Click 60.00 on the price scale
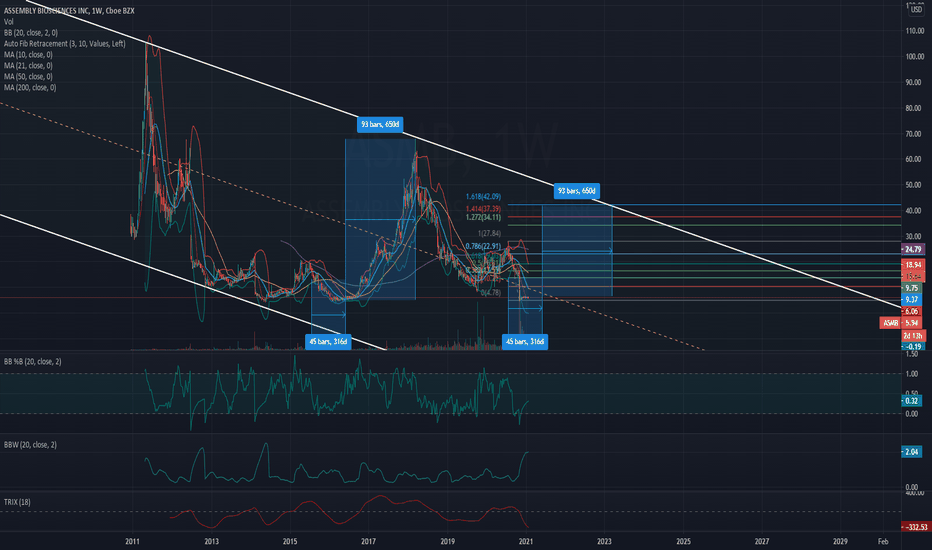The height and width of the screenshot is (550, 932). pyautogui.click(x=914, y=159)
